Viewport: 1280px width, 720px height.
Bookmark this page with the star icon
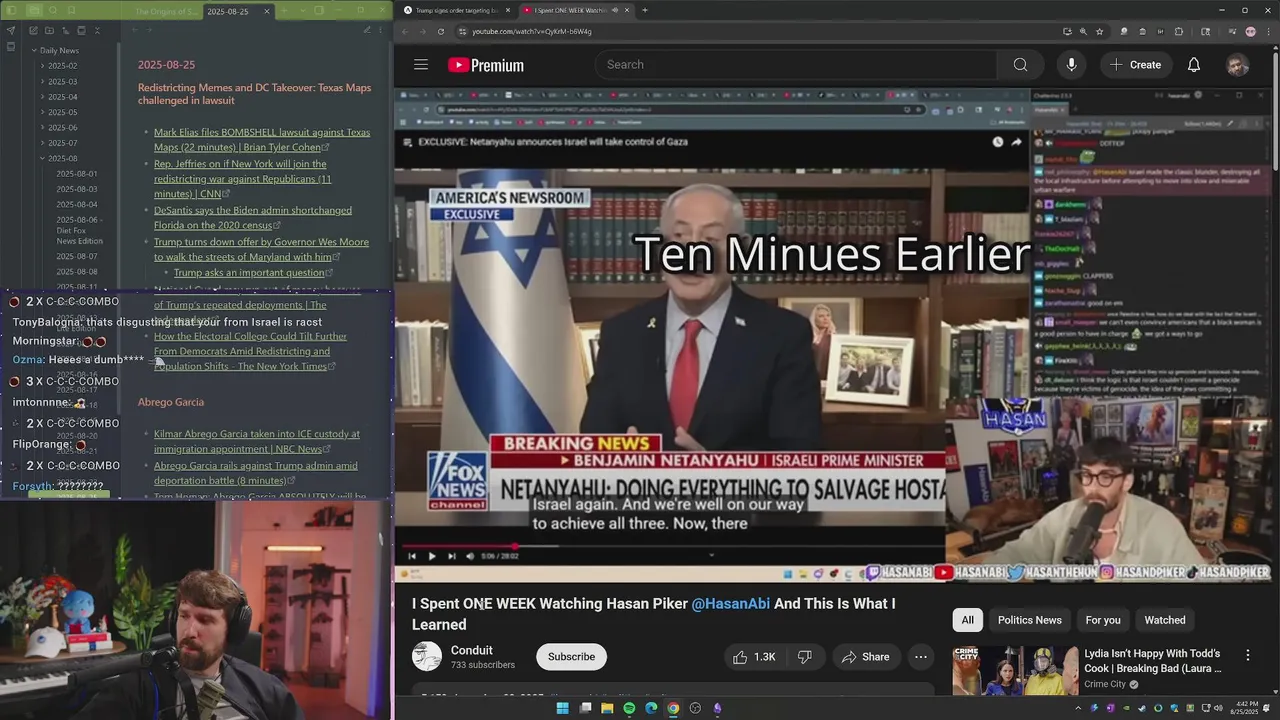(1099, 31)
